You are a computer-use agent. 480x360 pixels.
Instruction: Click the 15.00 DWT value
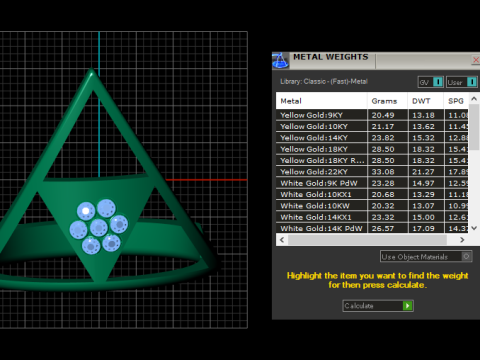pyautogui.click(x=423, y=217)
